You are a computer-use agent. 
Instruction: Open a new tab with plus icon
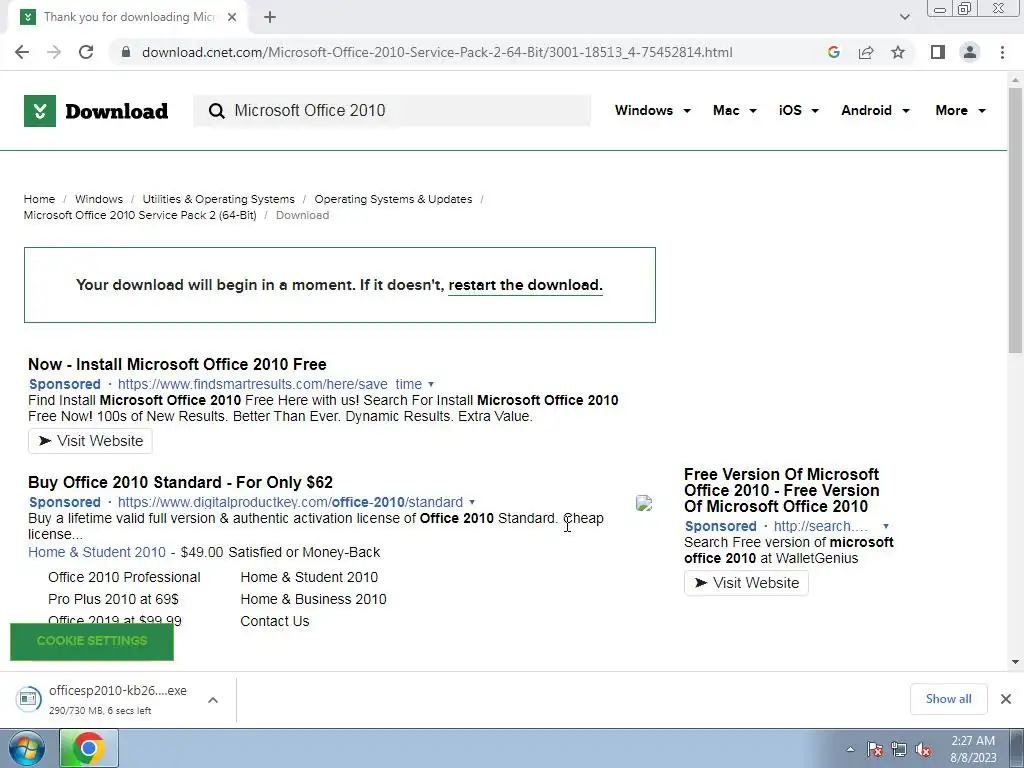(270, 17)
